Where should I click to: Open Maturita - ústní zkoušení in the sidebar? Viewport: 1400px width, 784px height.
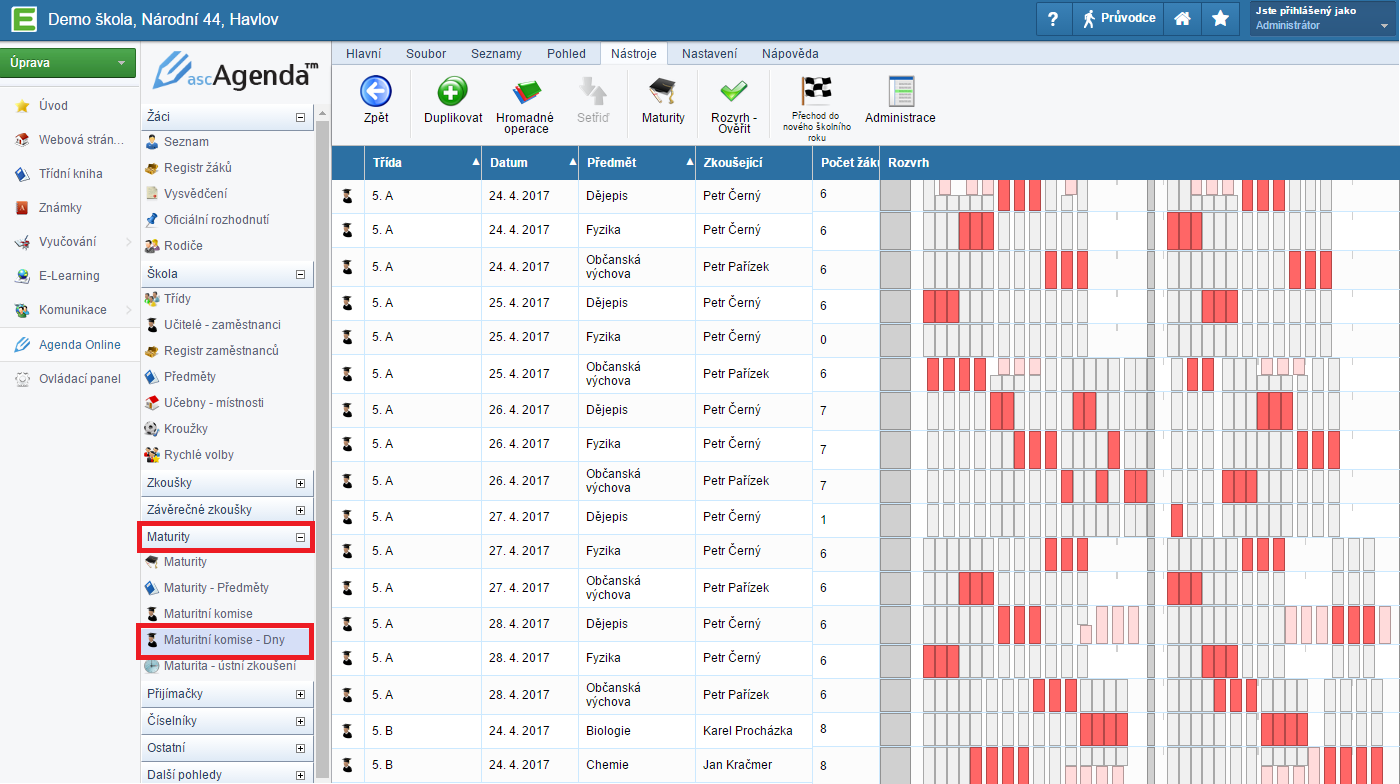click(229, 666)
